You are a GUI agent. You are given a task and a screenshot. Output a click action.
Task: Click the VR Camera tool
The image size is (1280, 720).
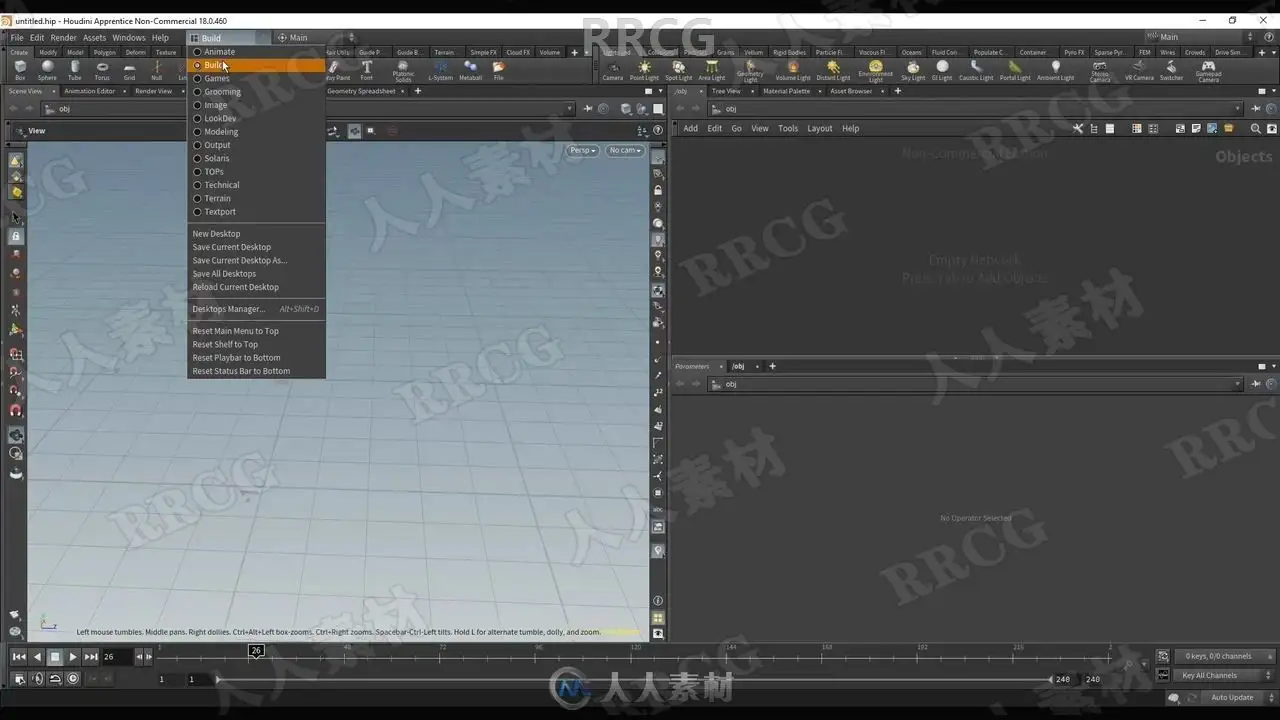point(1139,70)
